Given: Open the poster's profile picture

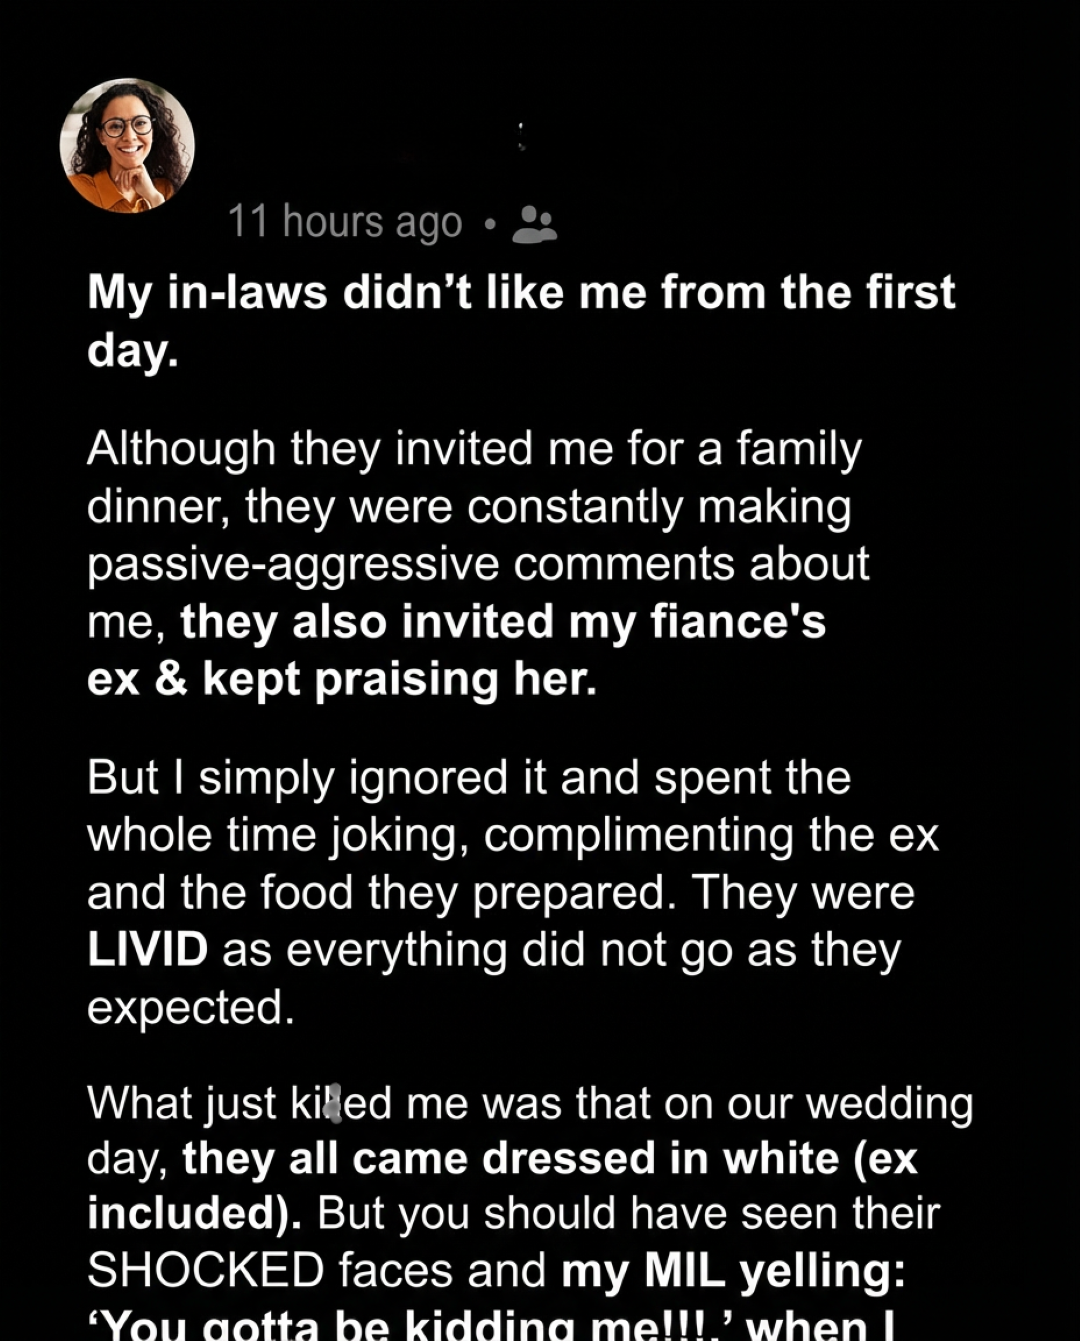Looking at the screenshot, I should (127, 145).
